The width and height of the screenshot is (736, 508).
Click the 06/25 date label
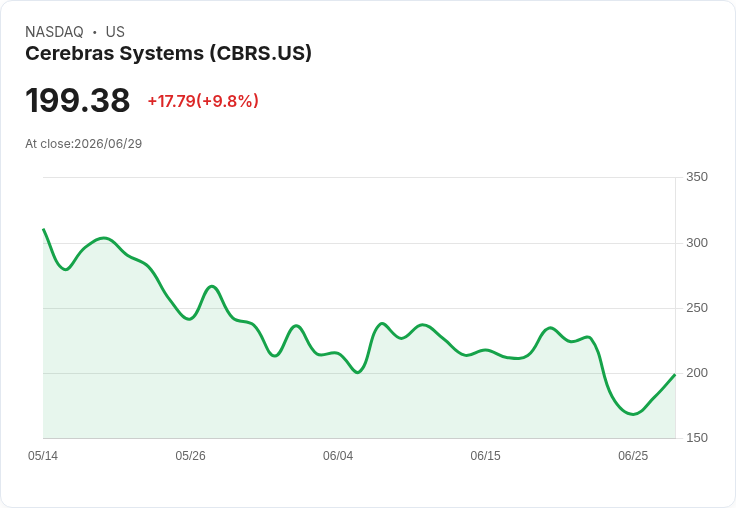pyautogui.click(x=633, y=456)
